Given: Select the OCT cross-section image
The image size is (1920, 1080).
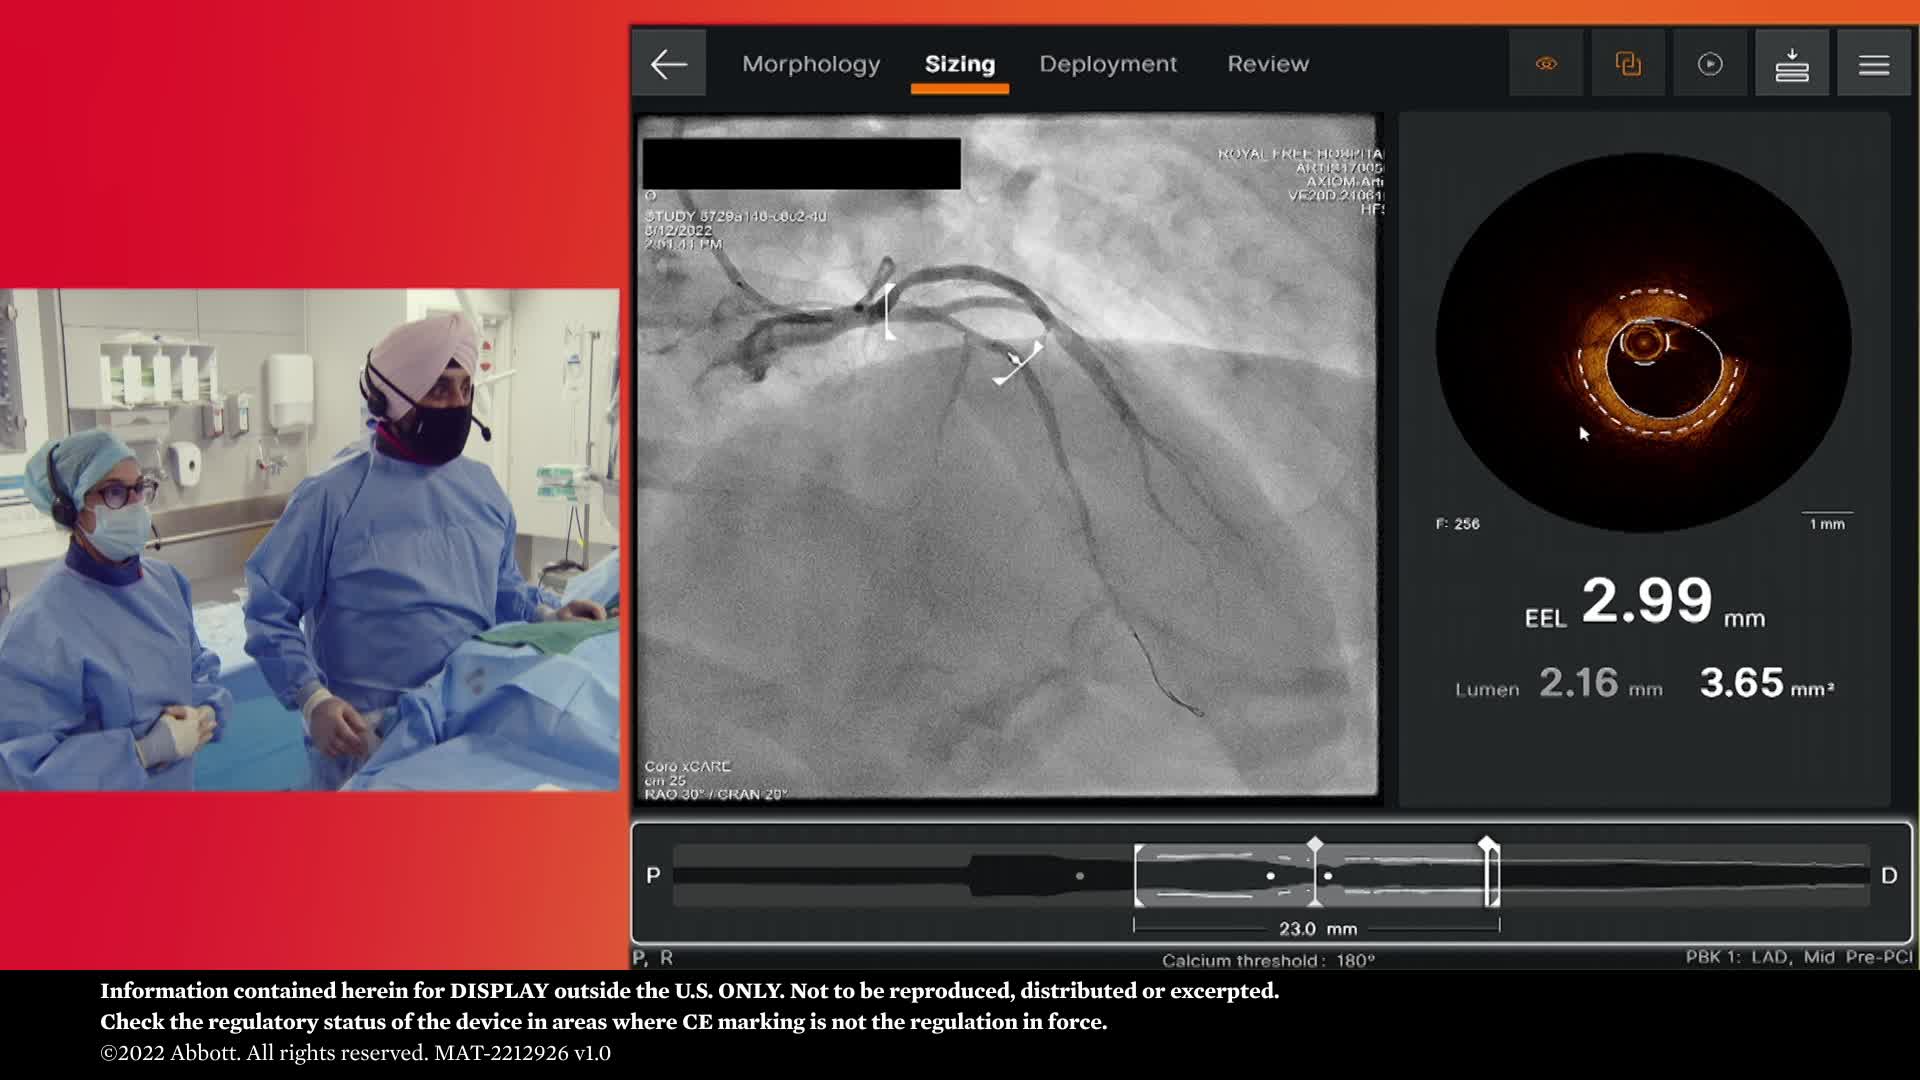Looking at the screenshot, I should click(1643, 343).
